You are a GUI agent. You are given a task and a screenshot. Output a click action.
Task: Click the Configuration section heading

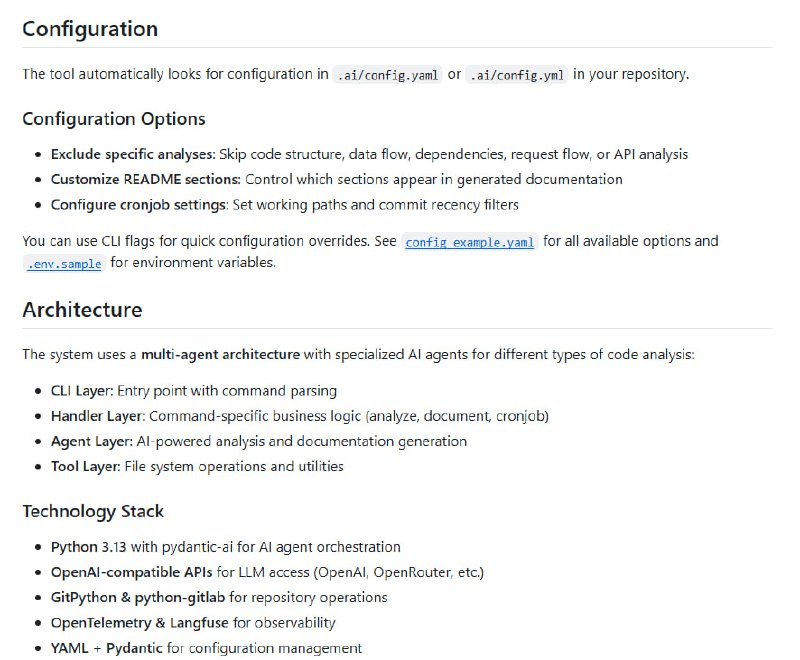coord(90,29)
